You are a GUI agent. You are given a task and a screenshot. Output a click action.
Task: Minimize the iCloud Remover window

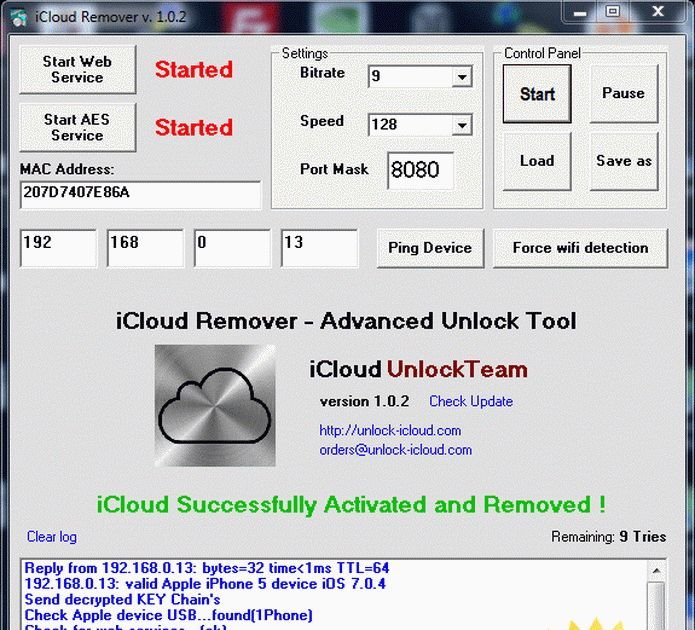pyautogui.click(x=580, y=12)
